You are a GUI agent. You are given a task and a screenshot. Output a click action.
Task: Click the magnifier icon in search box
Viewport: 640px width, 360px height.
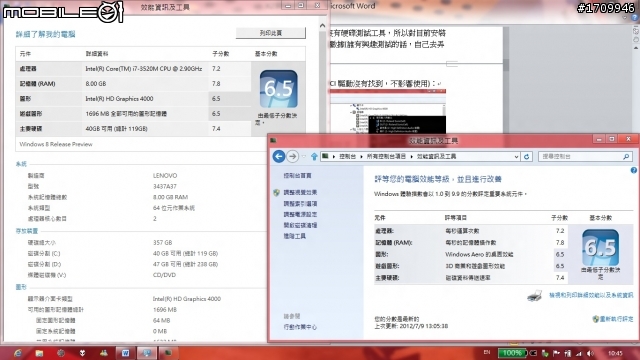tap(626, 156)
